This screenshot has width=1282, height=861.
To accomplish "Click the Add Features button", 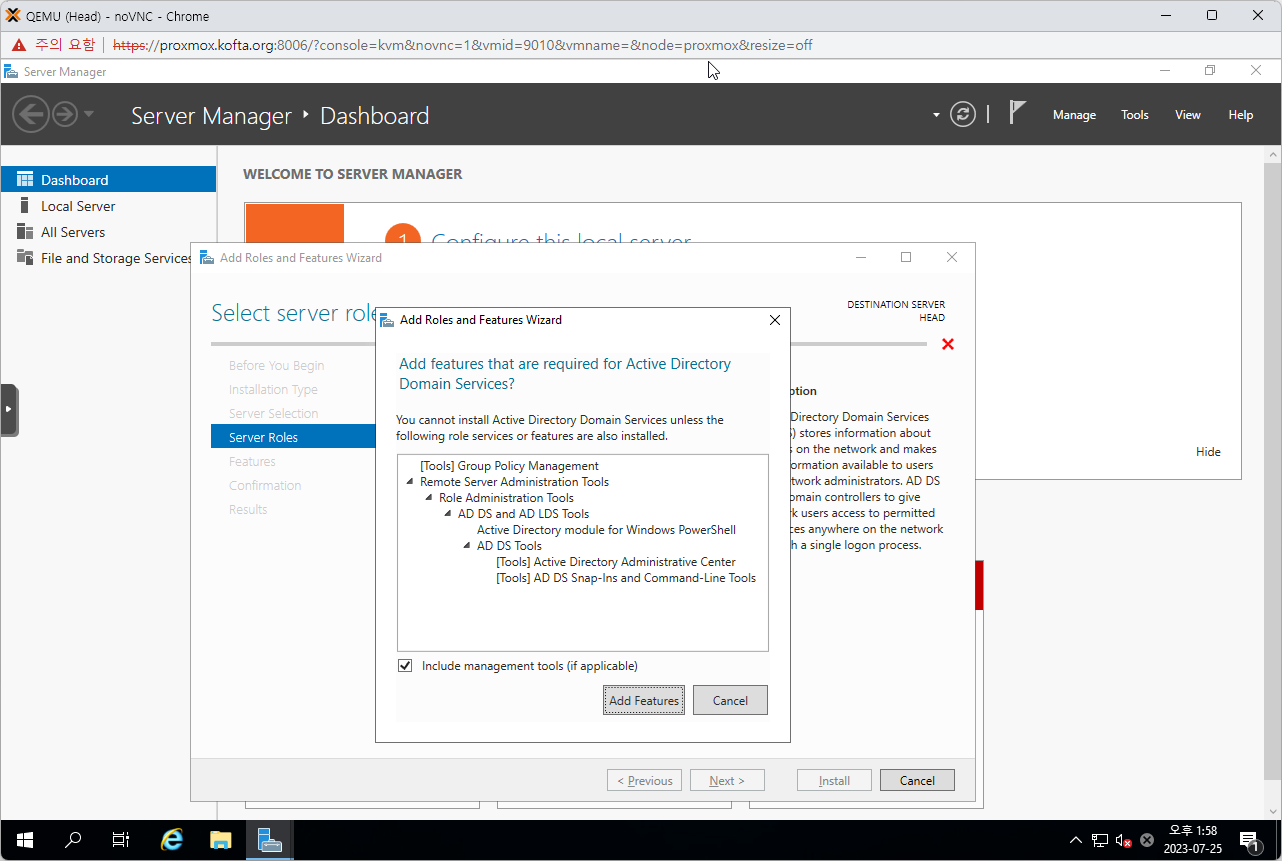I will 644,700.
